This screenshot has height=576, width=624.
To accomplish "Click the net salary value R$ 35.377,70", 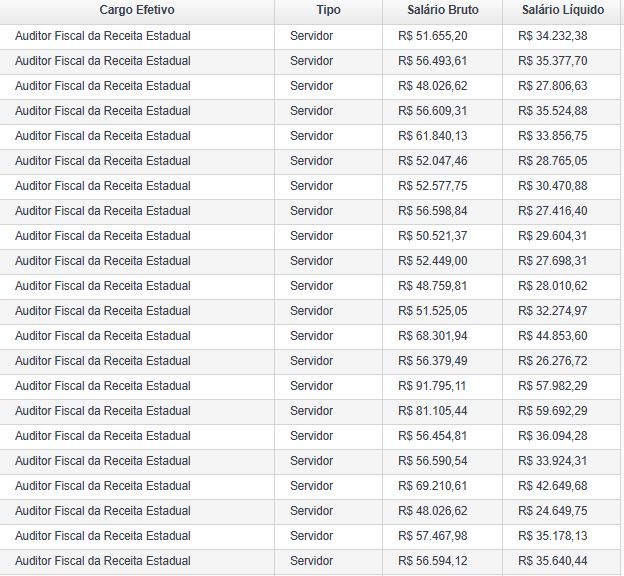I will (x=553, y=61).
